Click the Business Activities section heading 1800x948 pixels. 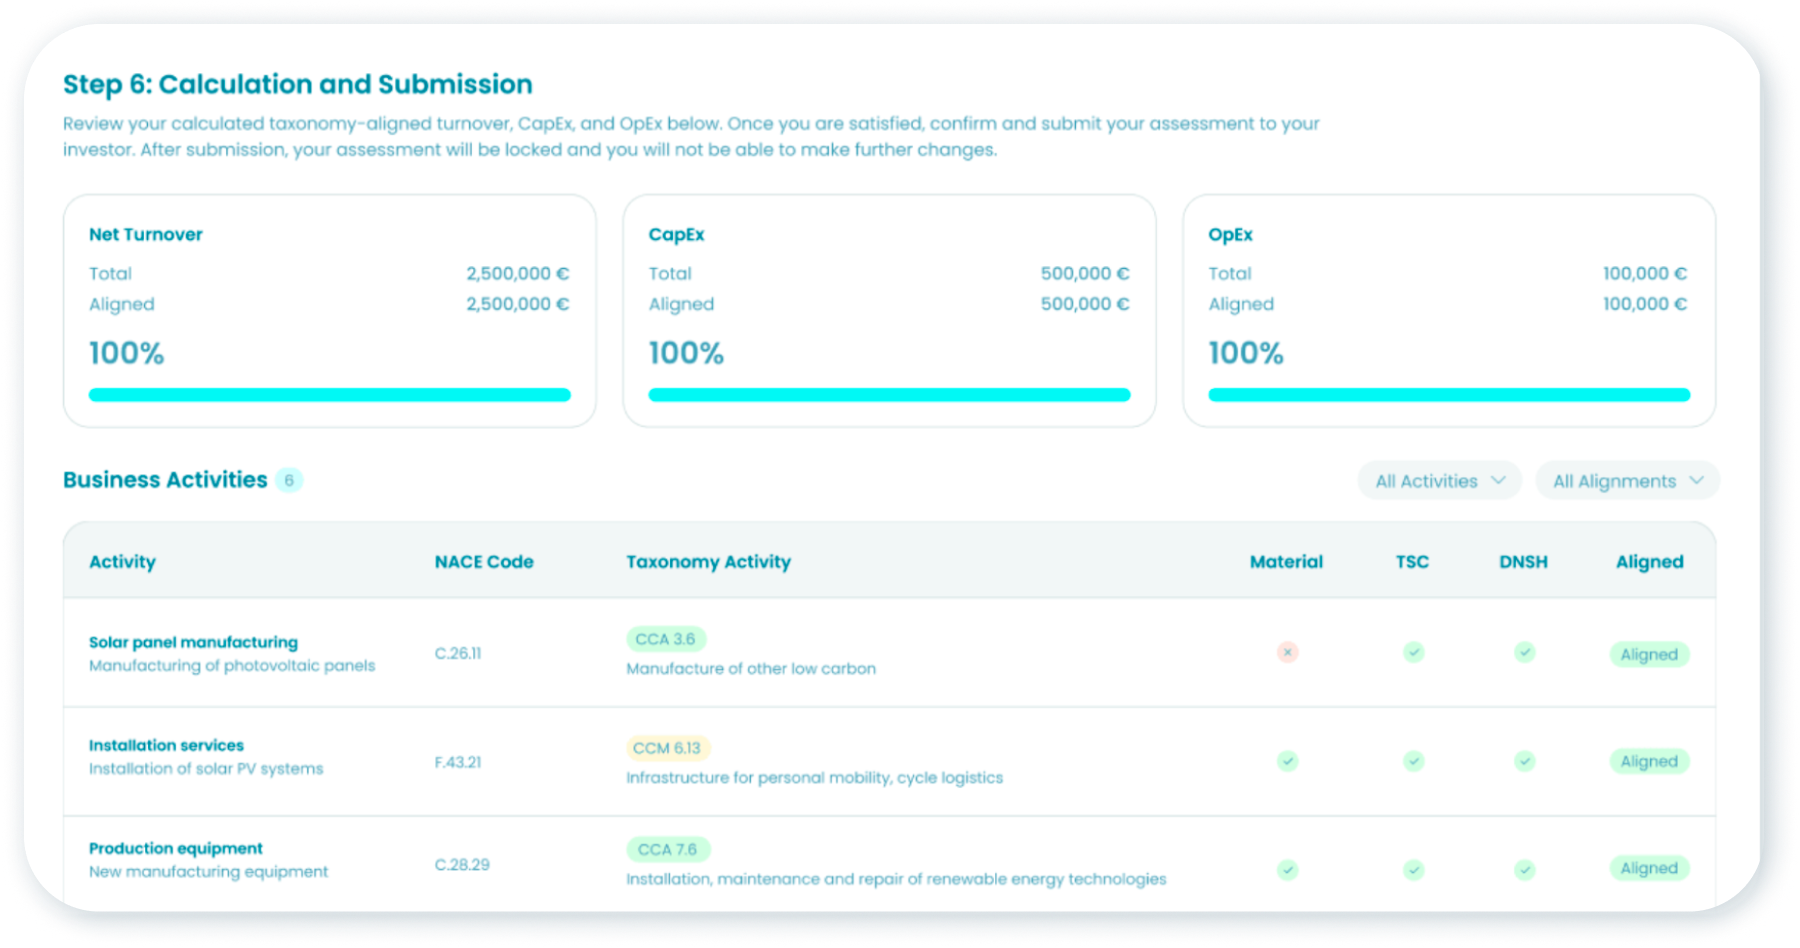coord(165,480)
